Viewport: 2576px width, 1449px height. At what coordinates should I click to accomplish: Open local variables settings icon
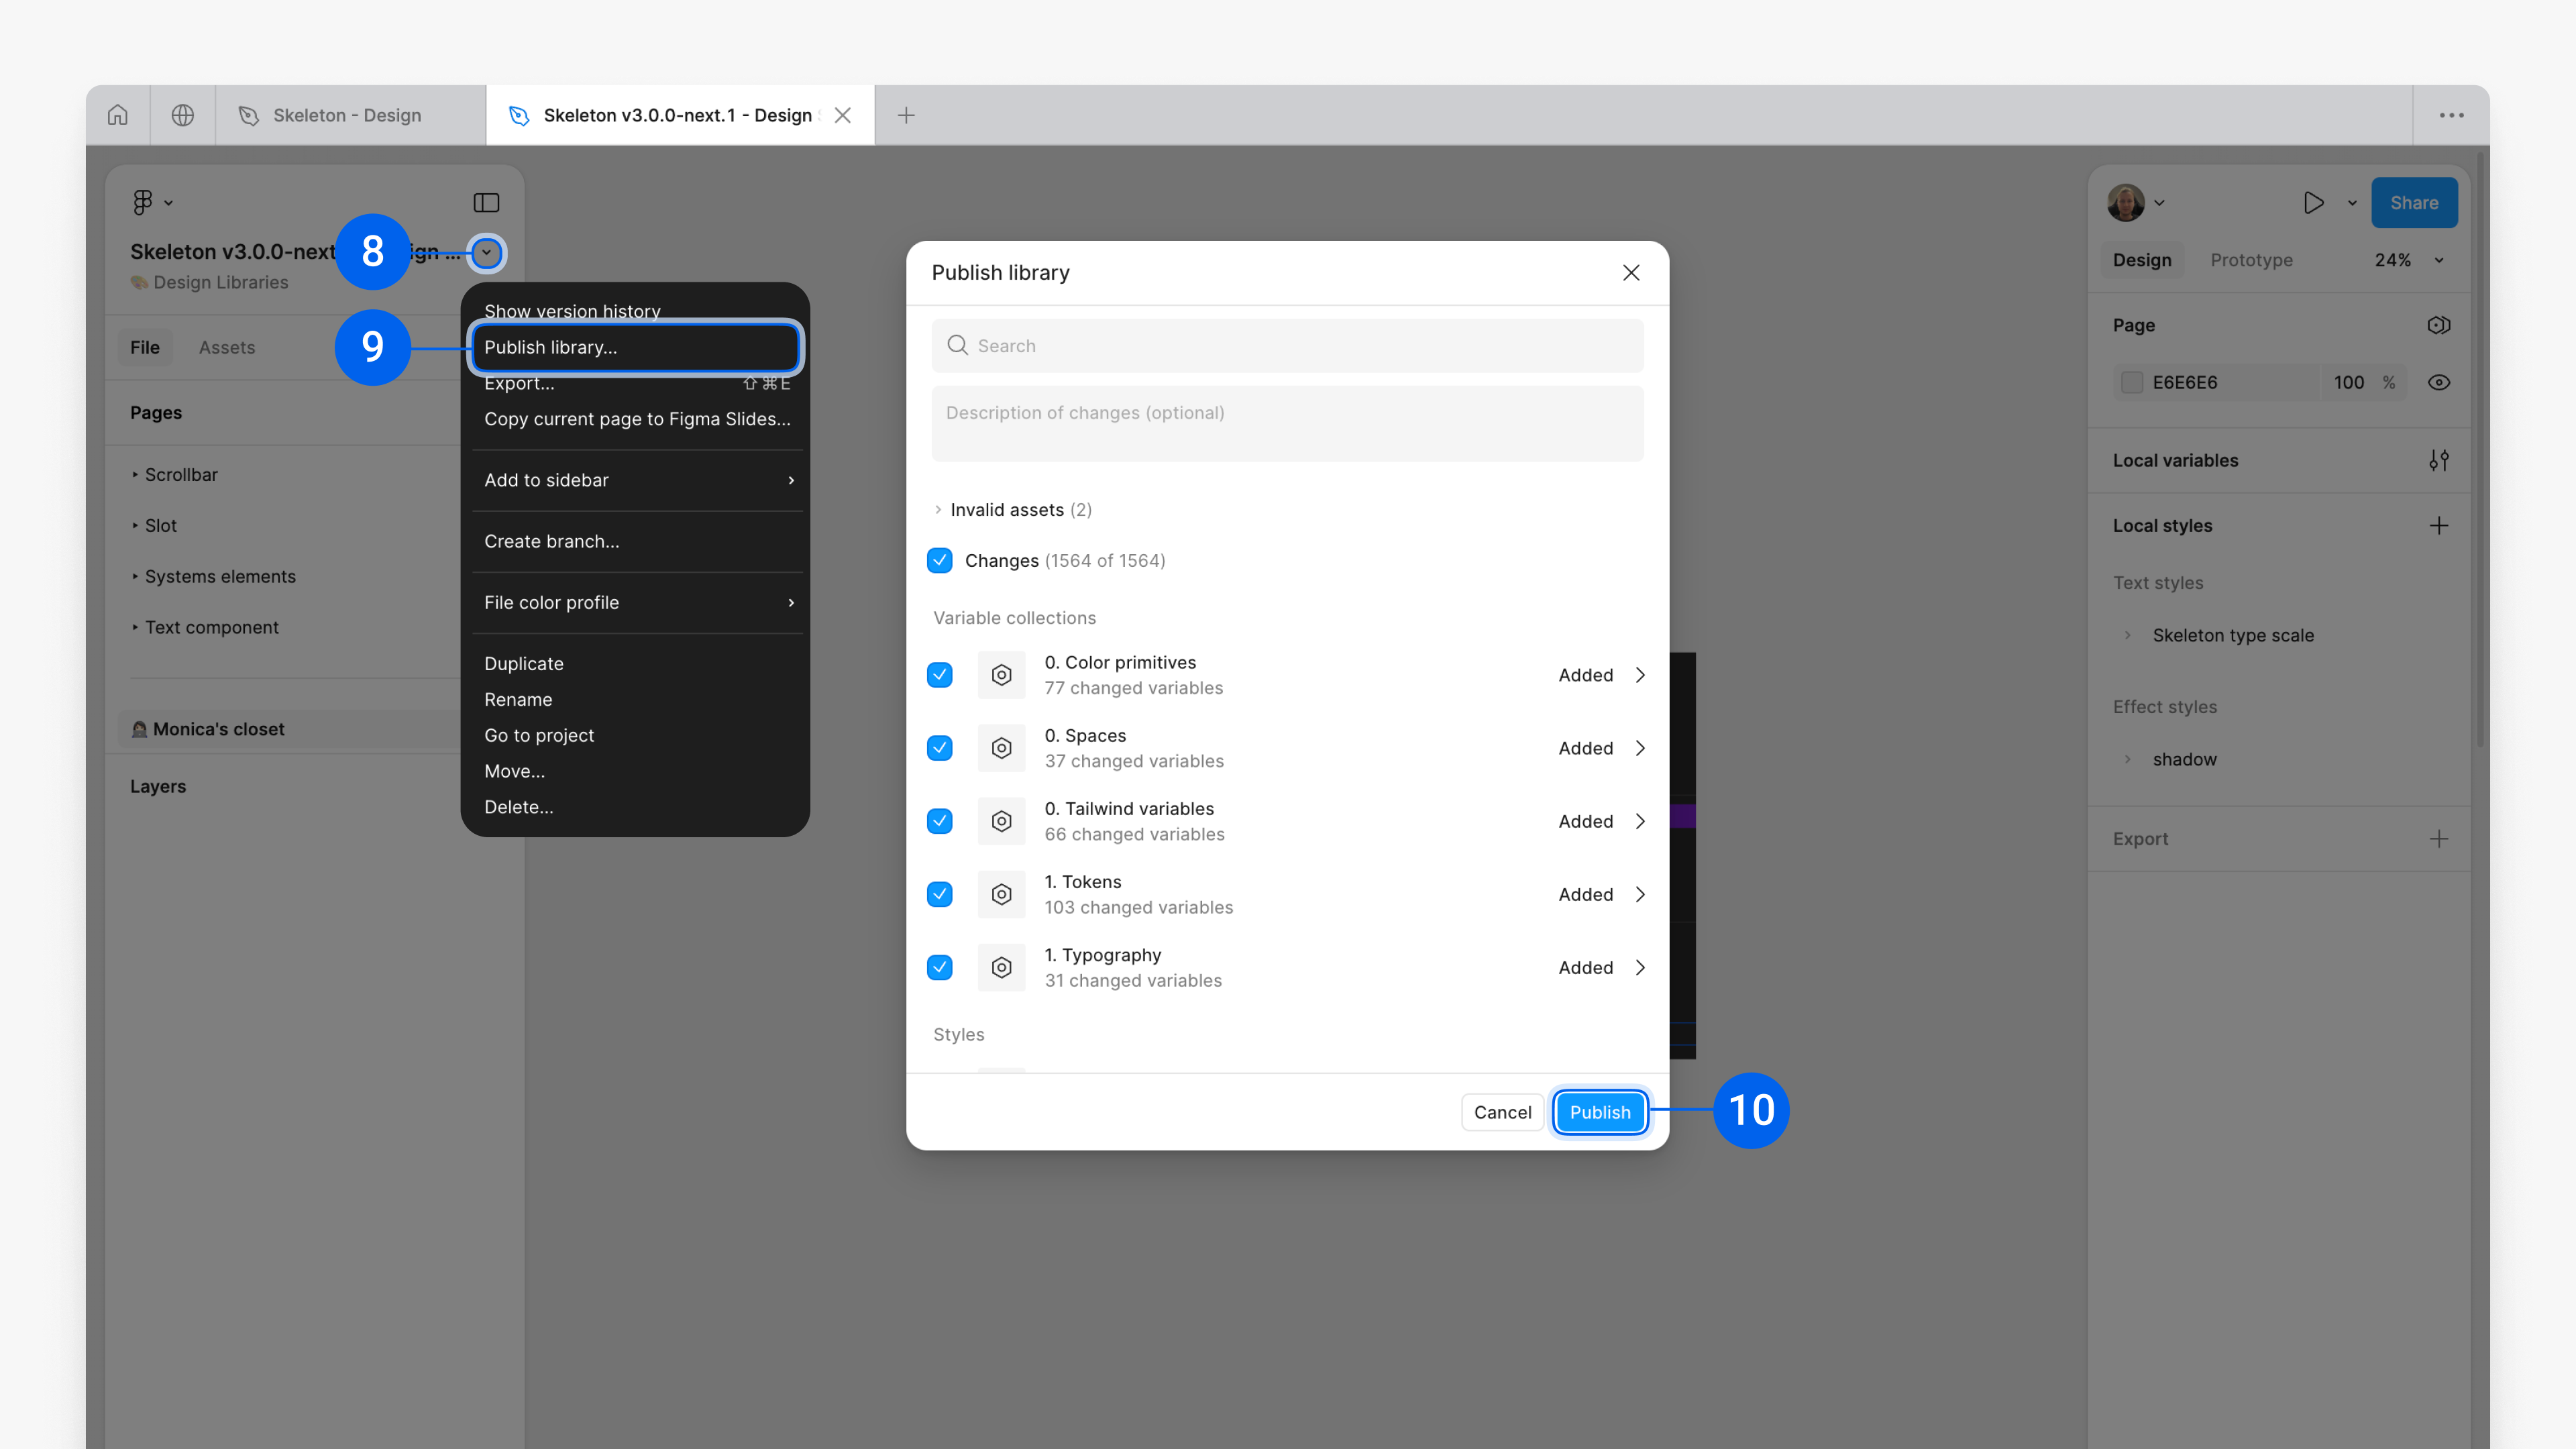(2438, 461)
